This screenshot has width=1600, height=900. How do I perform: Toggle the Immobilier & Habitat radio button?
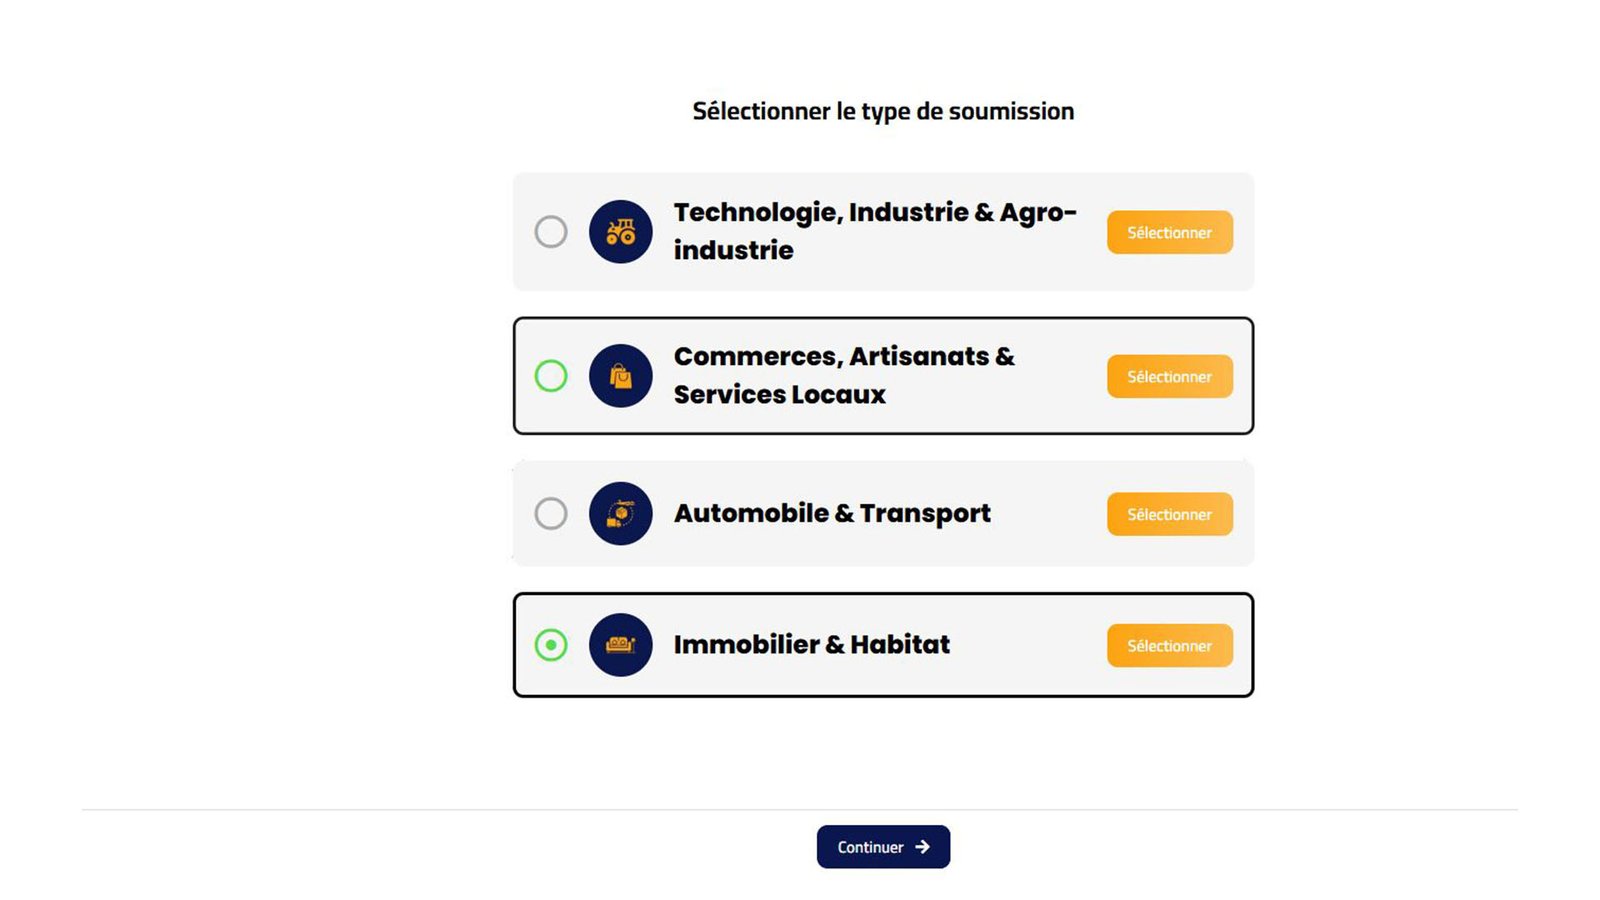pyautogui.click(x=551, y=645)
